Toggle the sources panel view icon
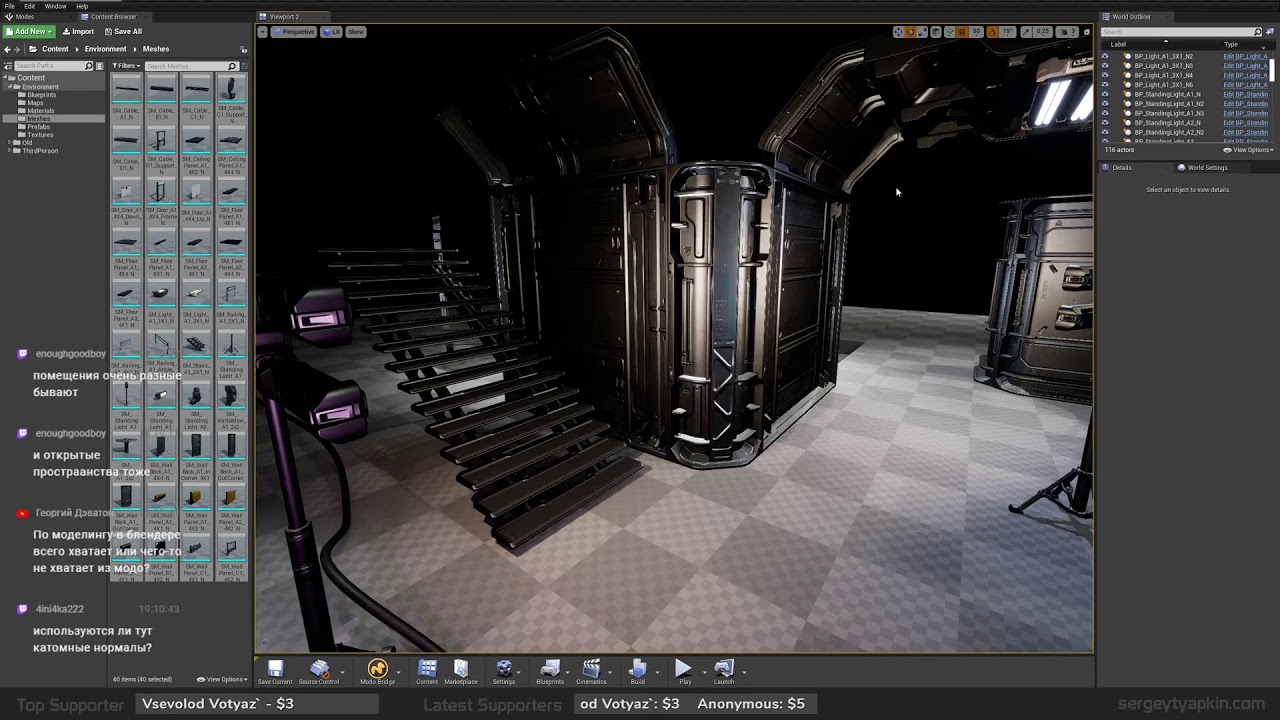Image resolution: width=1280 pixels, height=720 pixels. point(9,66)
